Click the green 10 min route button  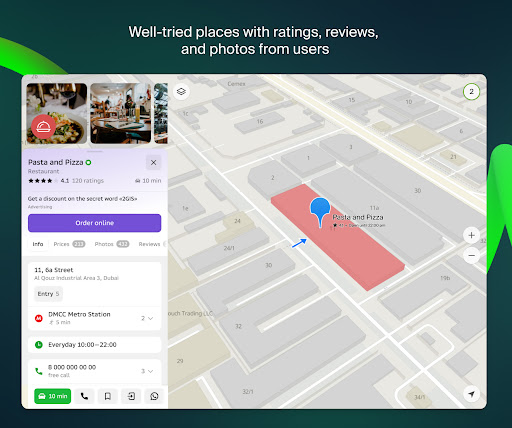pos(53,396)
